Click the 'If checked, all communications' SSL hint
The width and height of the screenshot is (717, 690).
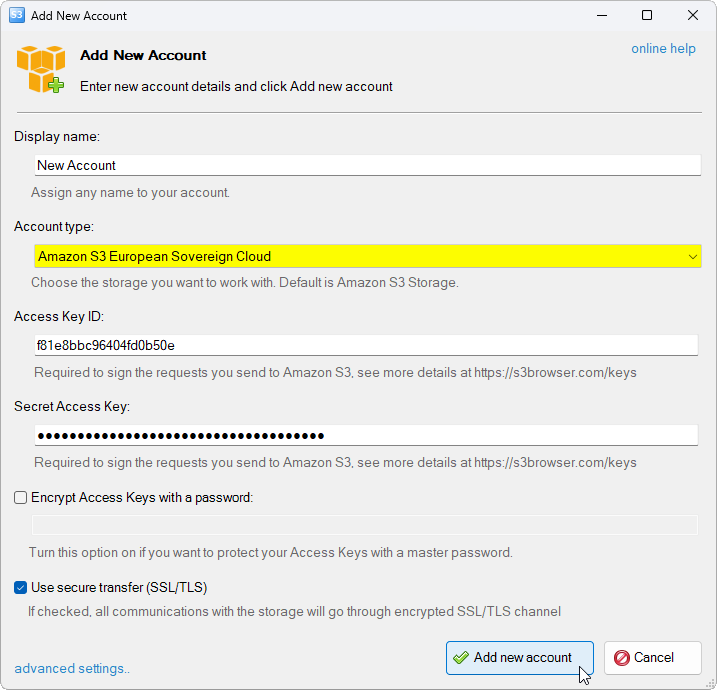(x=294, y=611)
